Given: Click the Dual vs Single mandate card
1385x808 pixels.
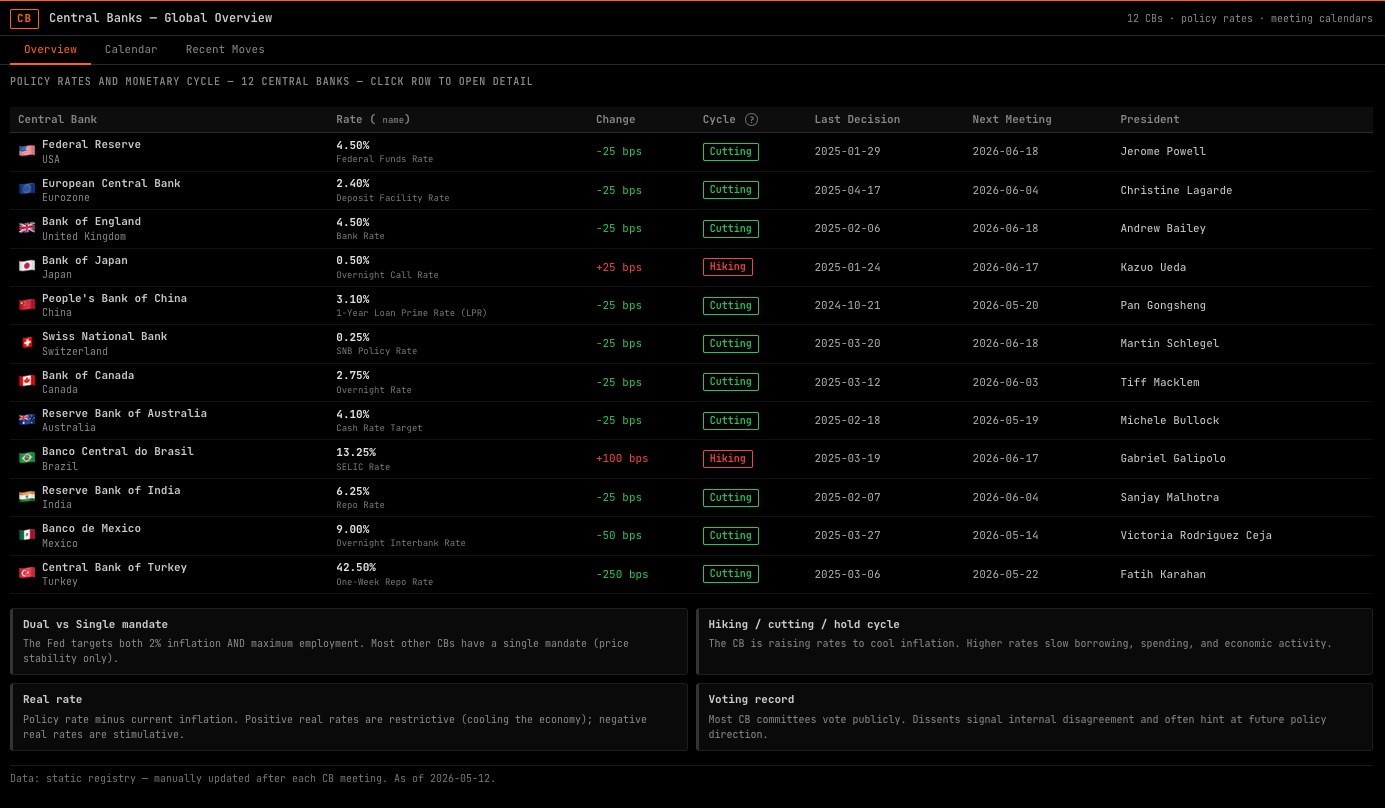Looking at the screenshot, I should click(349, 641).
